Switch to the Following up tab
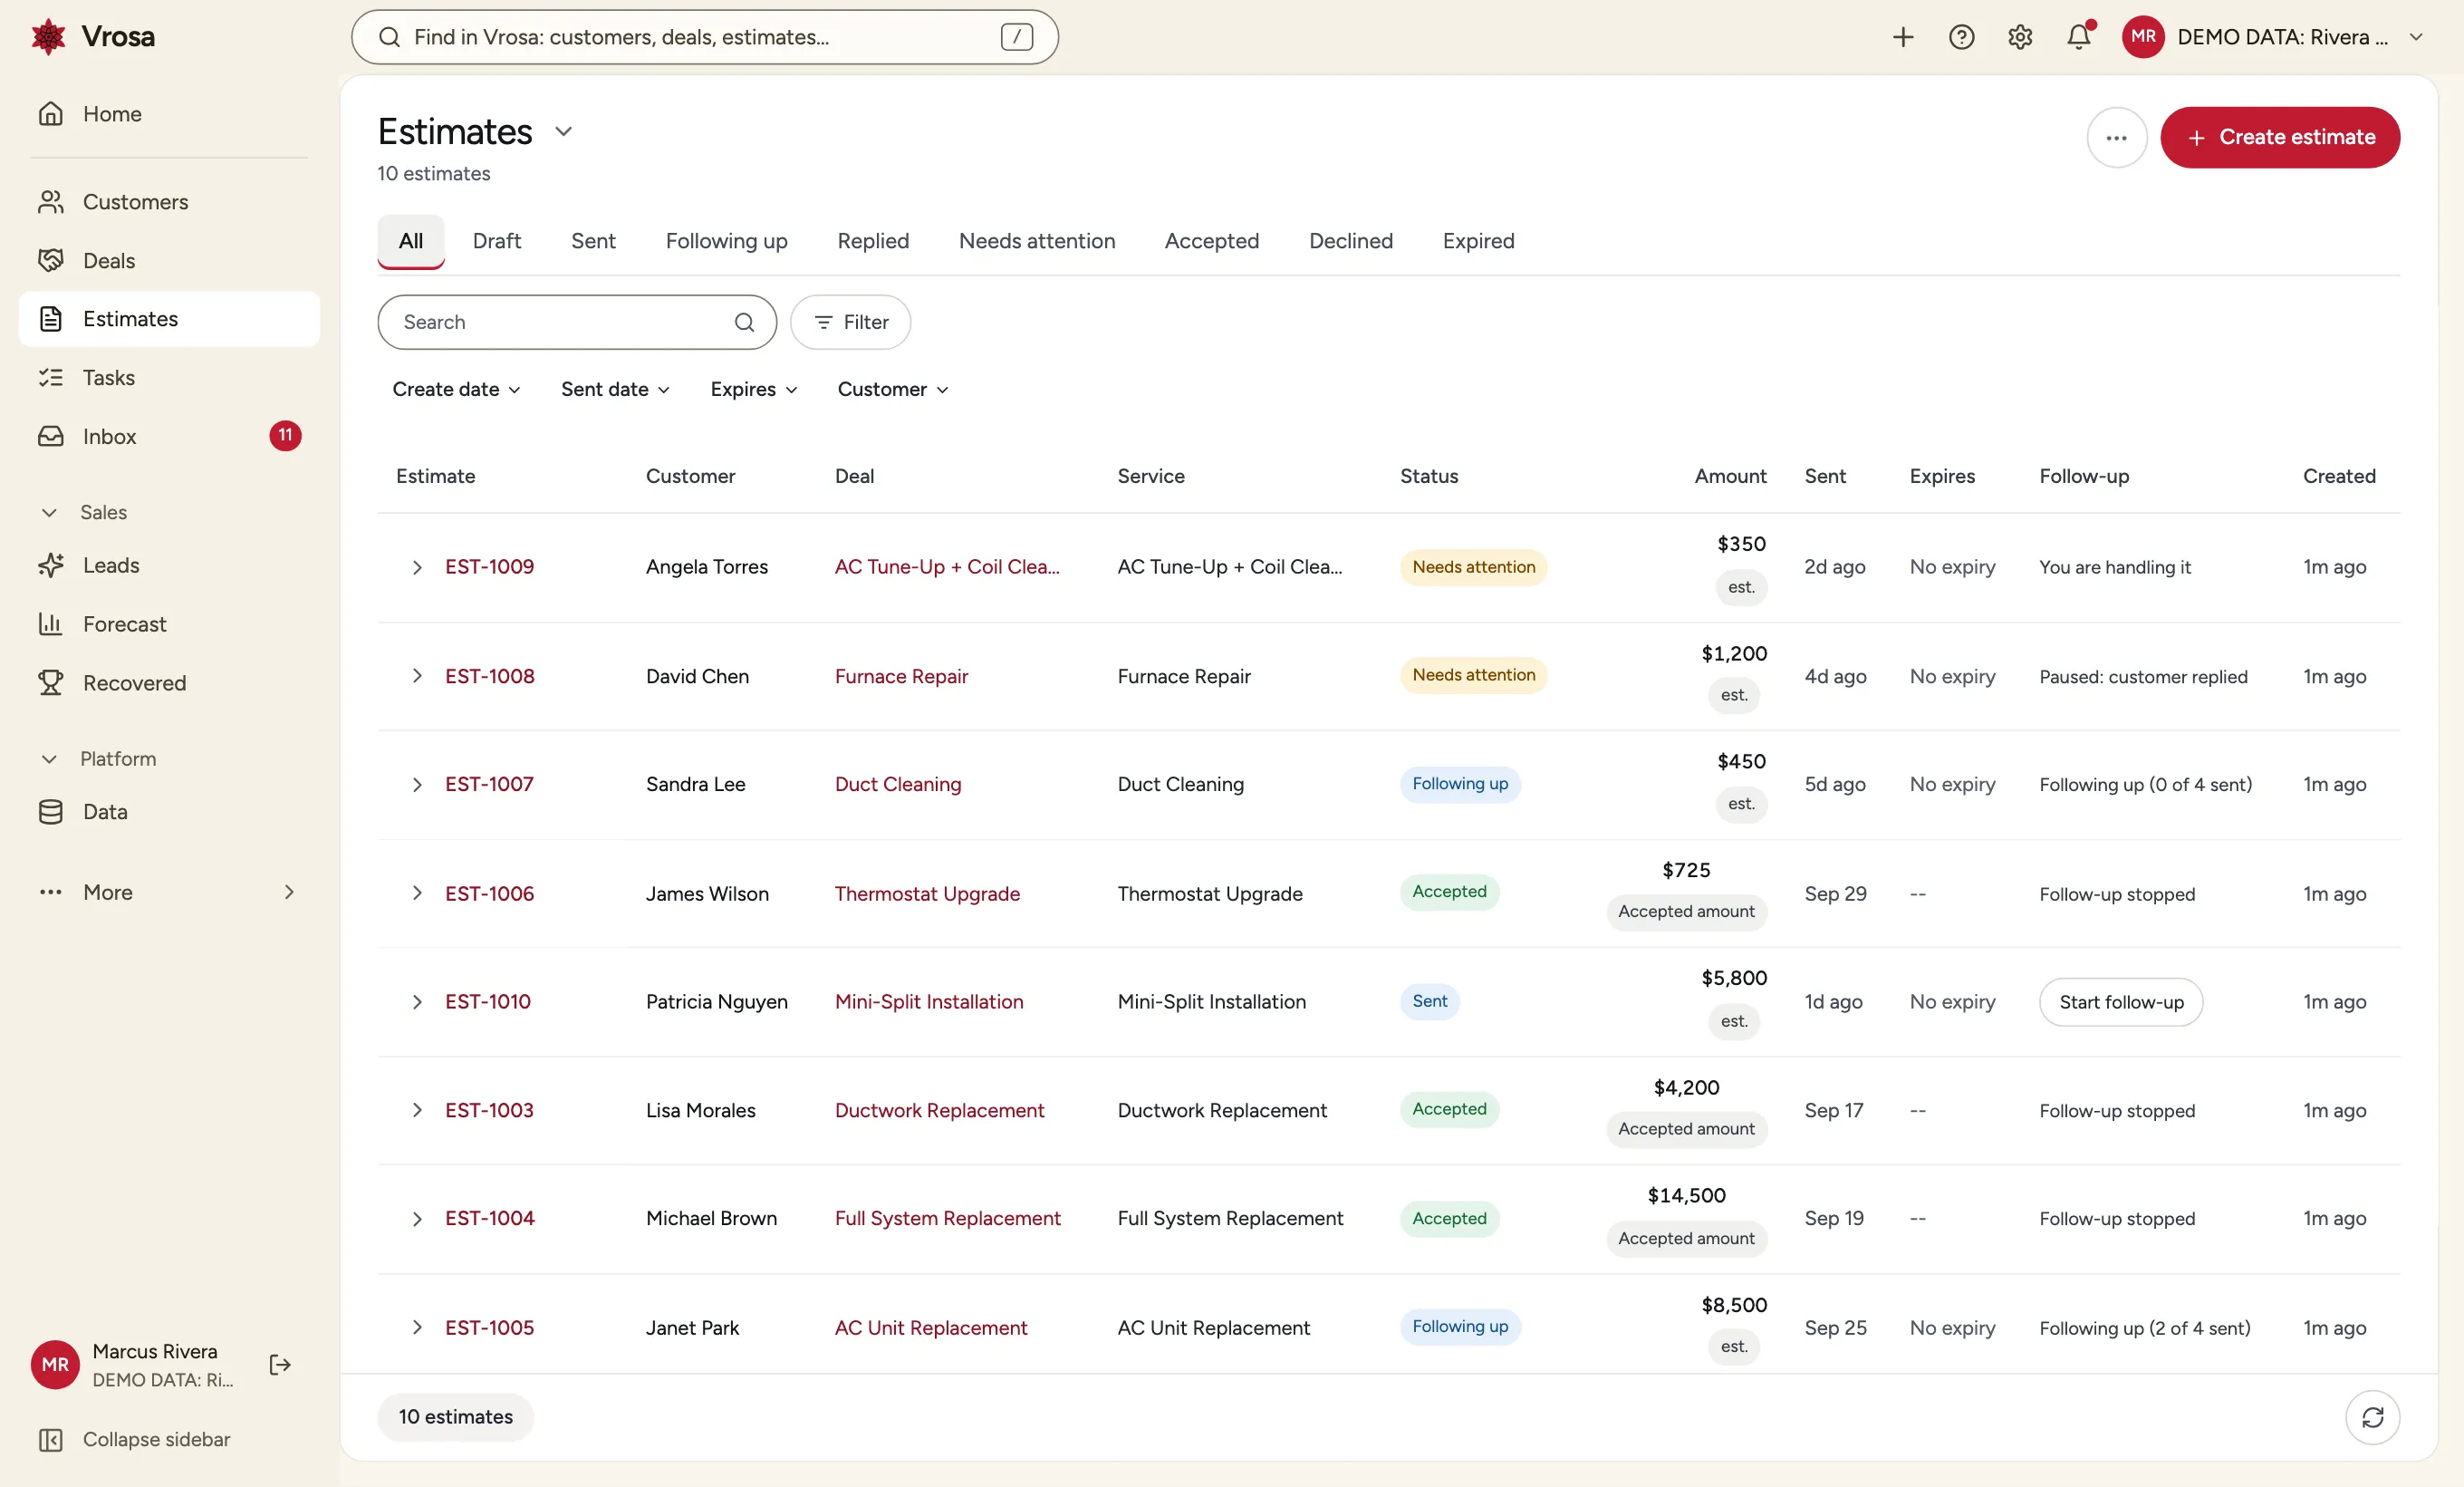2464x1487 pixels. click(726, 241)
